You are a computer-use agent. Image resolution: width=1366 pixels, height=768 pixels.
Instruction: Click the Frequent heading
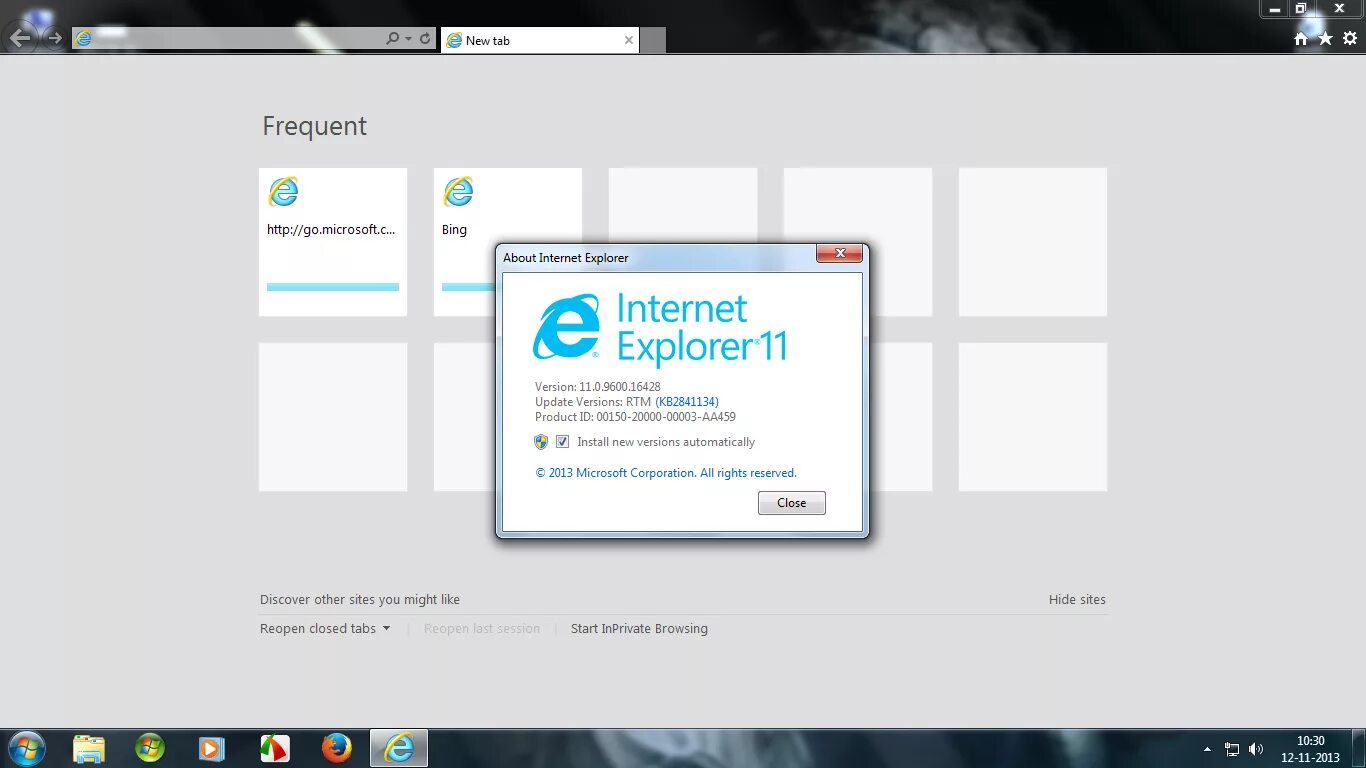click(315, 127)
